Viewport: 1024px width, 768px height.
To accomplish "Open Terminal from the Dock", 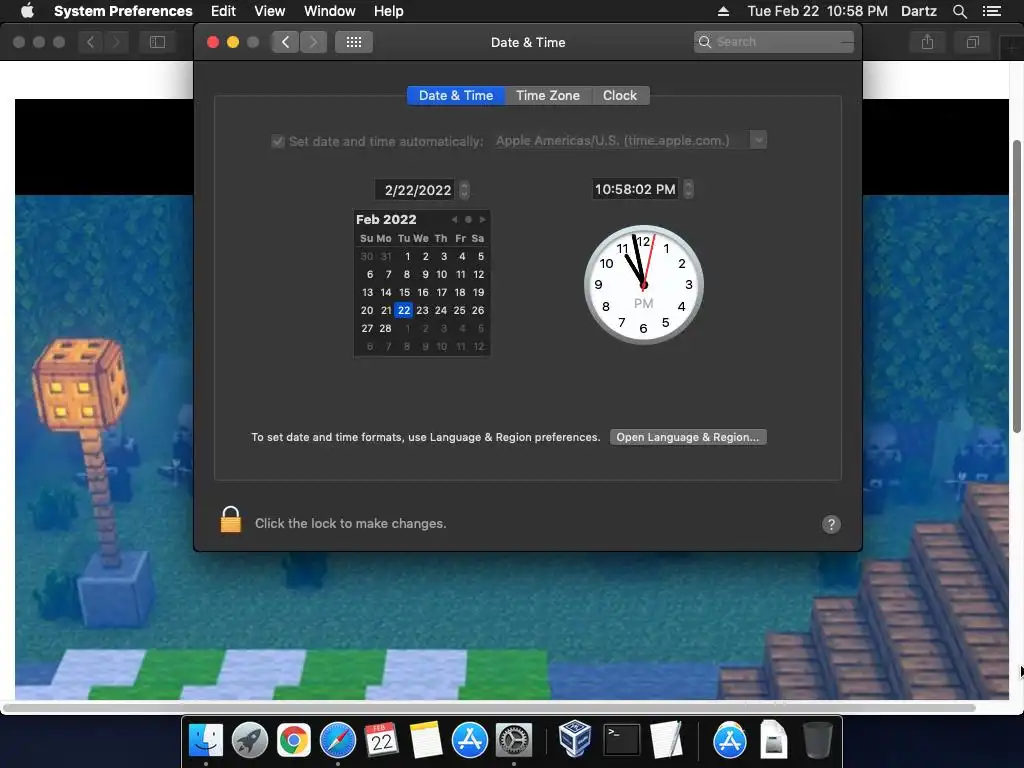I will point(621,741).
